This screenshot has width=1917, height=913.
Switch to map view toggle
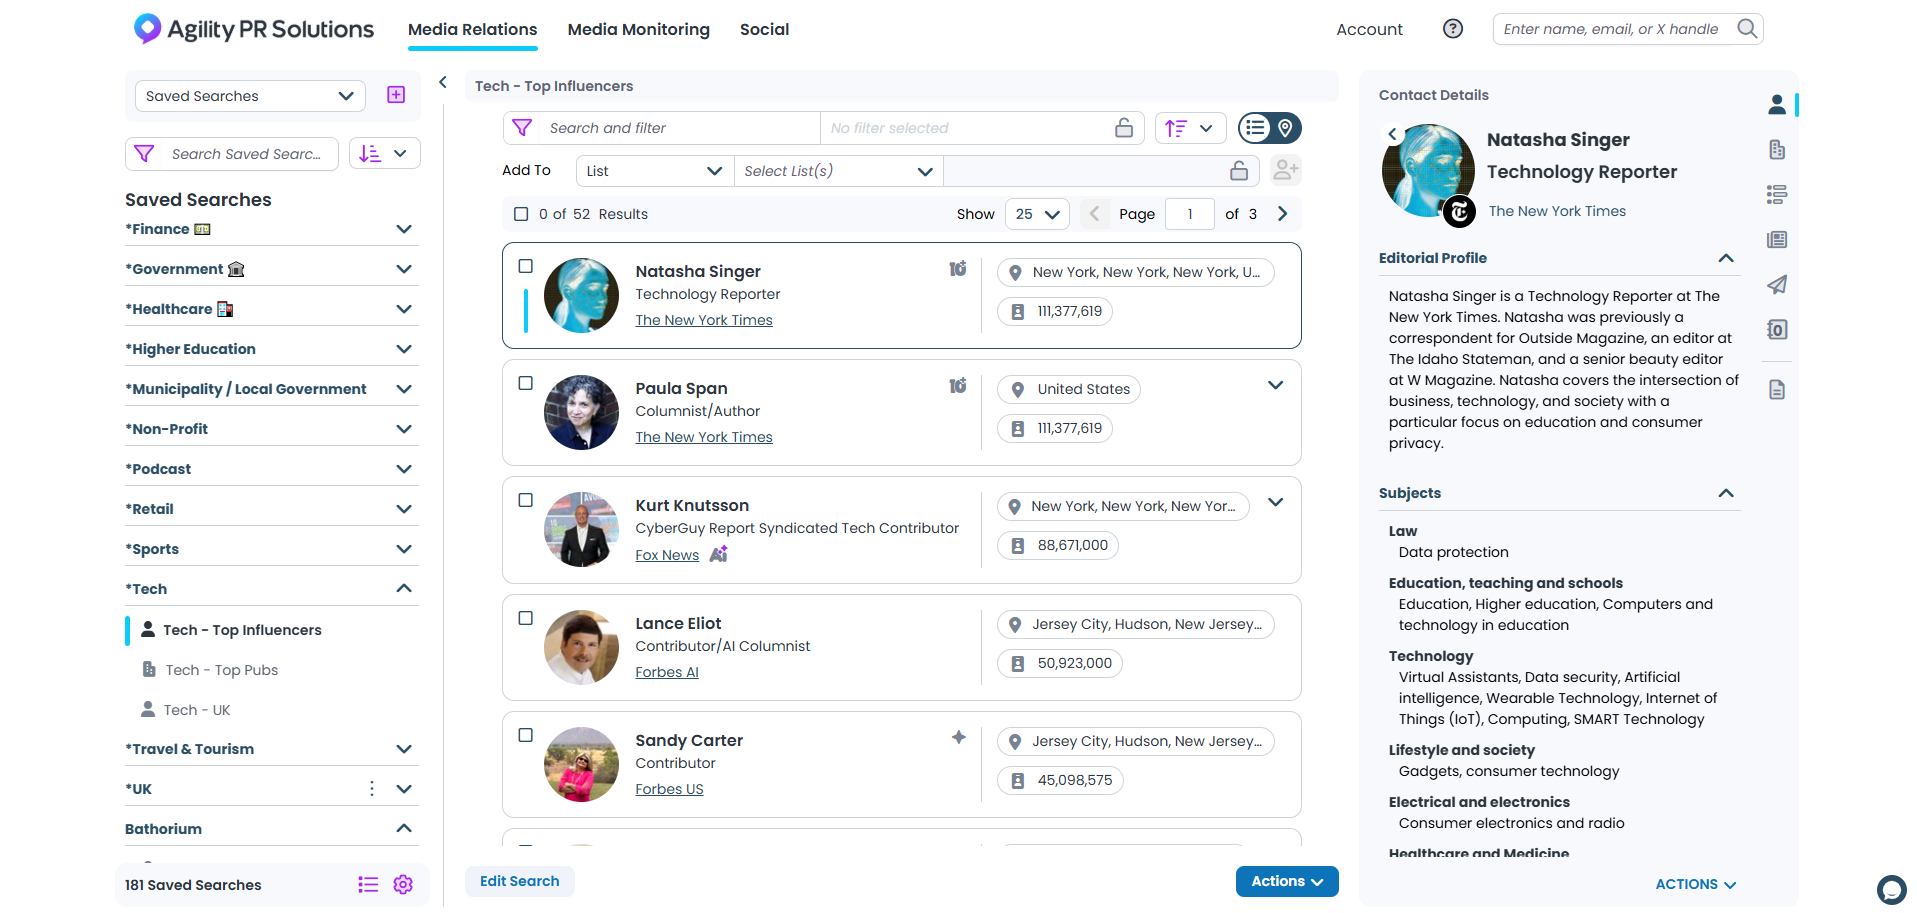1286,128
